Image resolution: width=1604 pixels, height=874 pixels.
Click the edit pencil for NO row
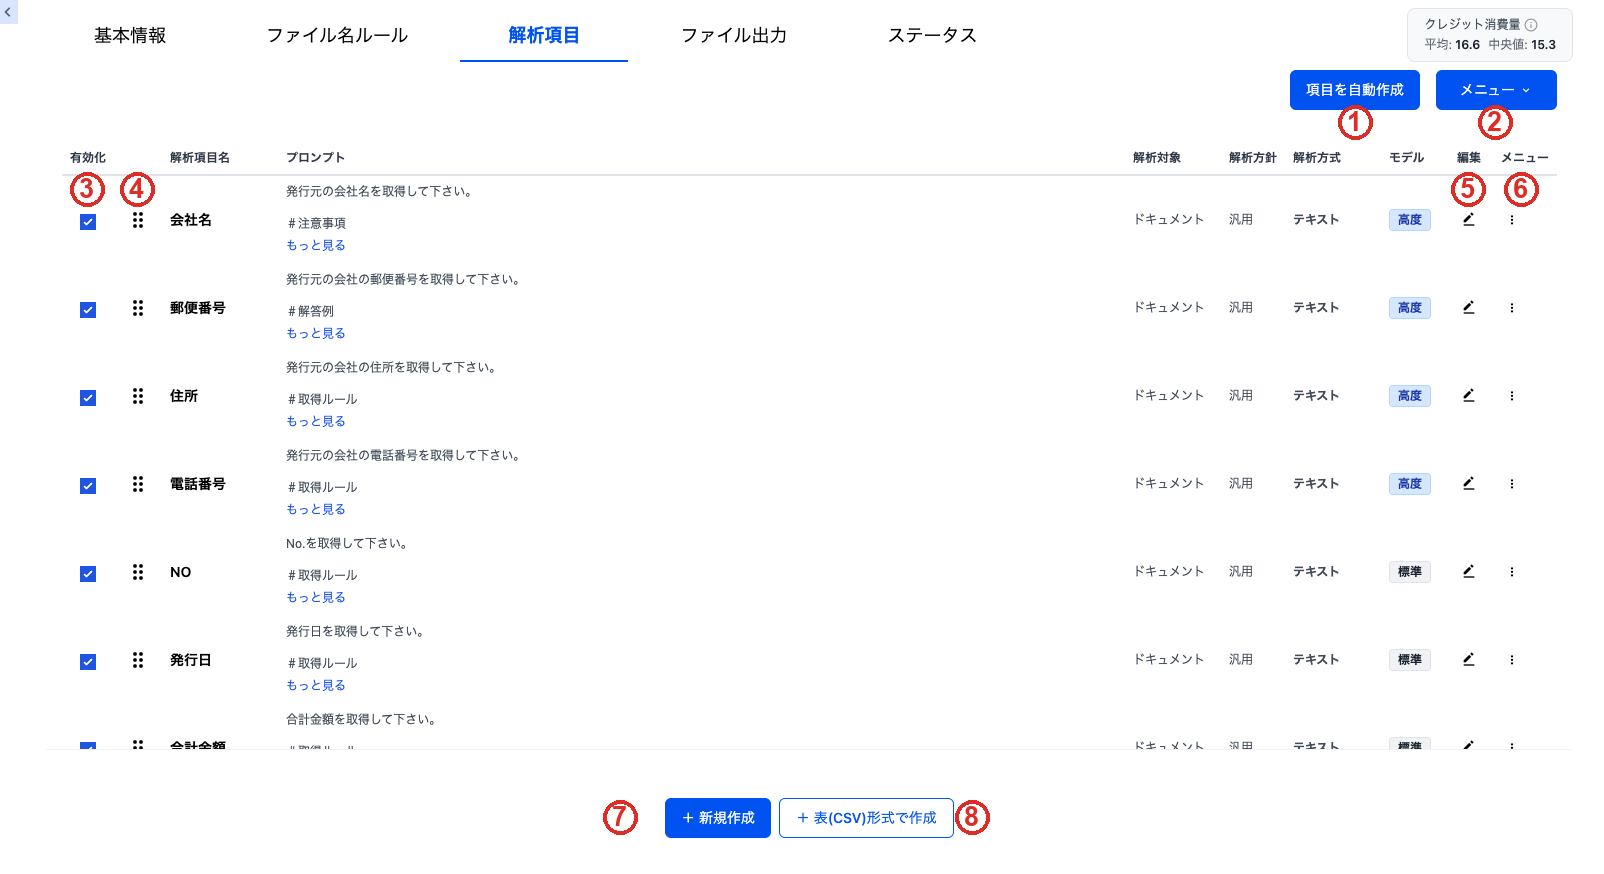click(1468, 572)
